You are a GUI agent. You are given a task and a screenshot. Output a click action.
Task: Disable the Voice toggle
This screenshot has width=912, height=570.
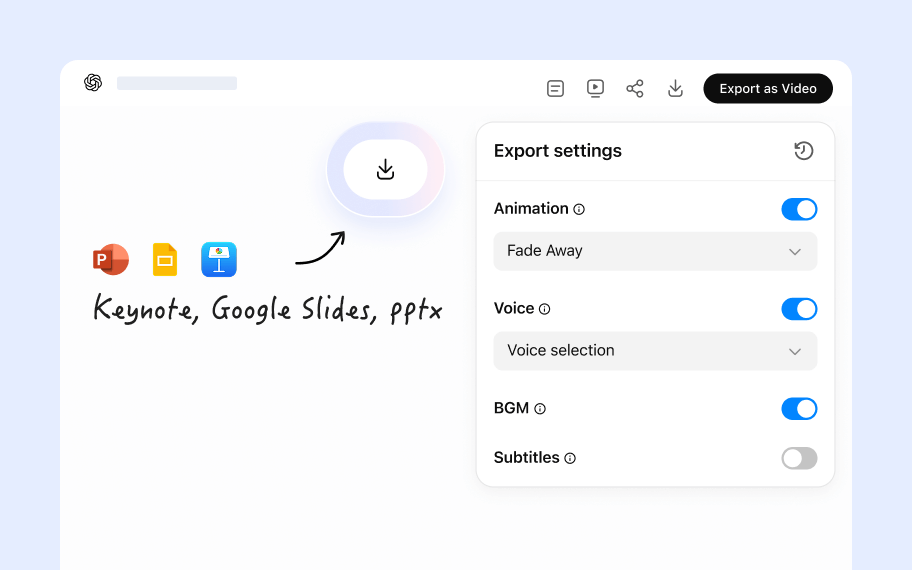(x=799, y=309)
